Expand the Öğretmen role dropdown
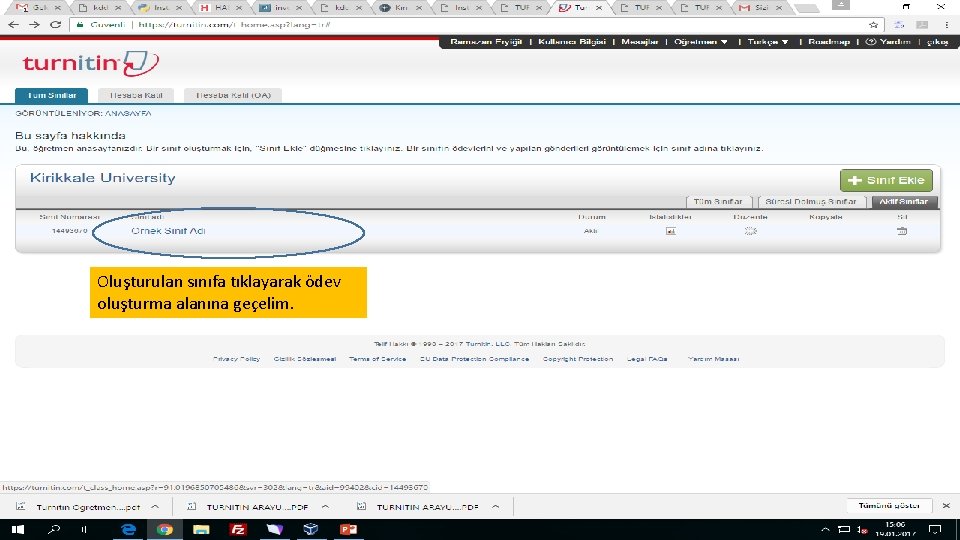Screen dimensions: 960x540 tap(700, 42)
